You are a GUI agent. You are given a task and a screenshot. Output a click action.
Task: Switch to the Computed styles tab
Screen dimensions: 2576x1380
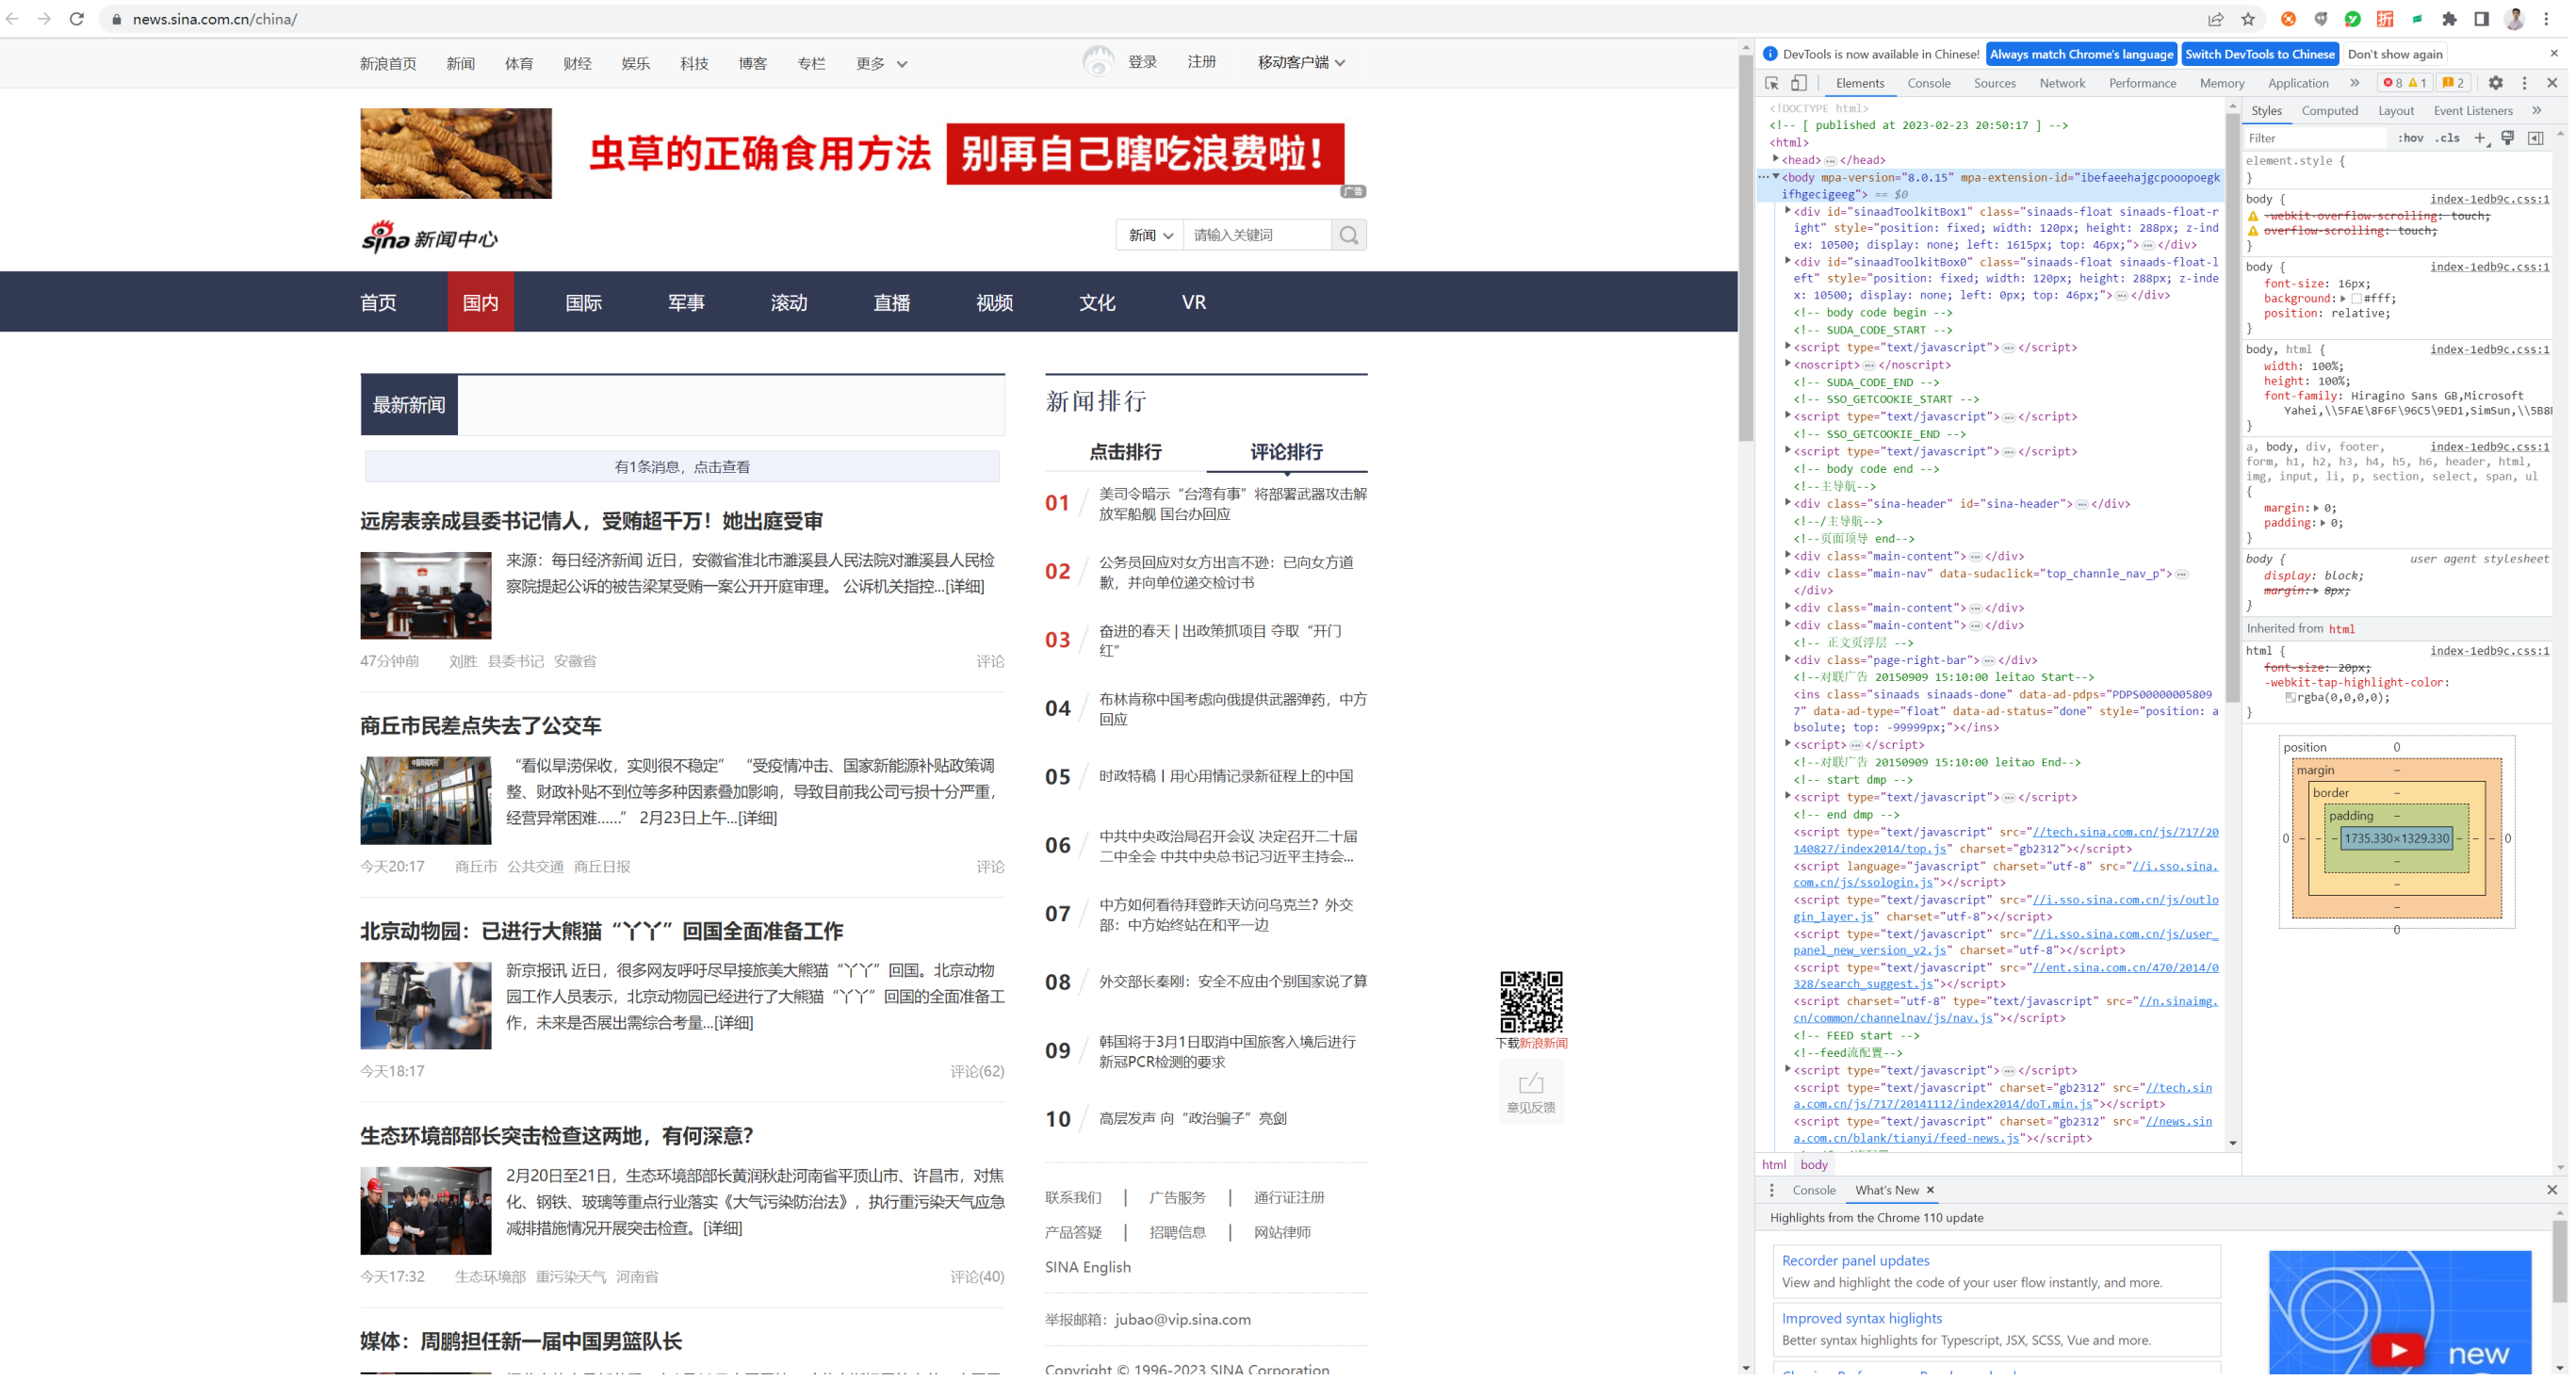click(x=2329, y=111)
